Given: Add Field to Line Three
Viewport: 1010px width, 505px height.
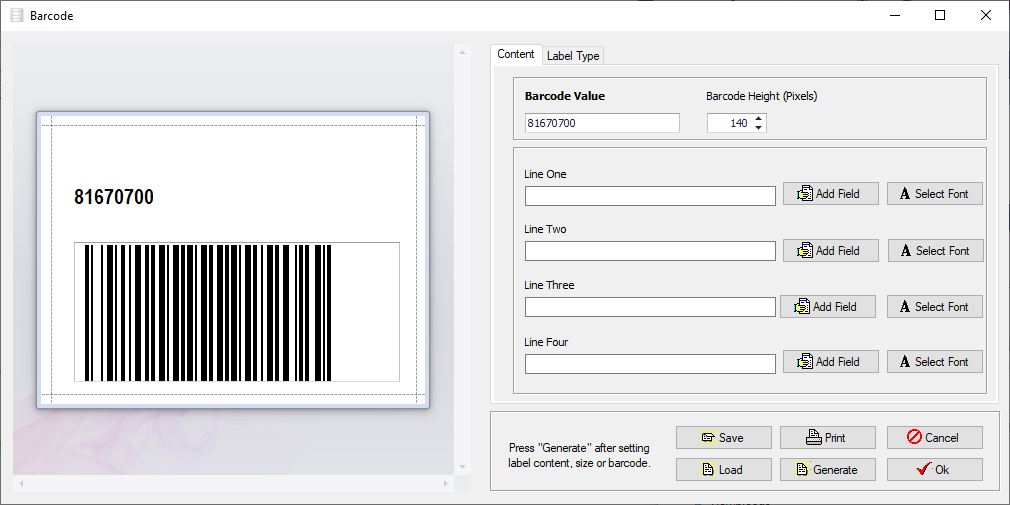Looking at the screenshot, I should click(828, 307).
